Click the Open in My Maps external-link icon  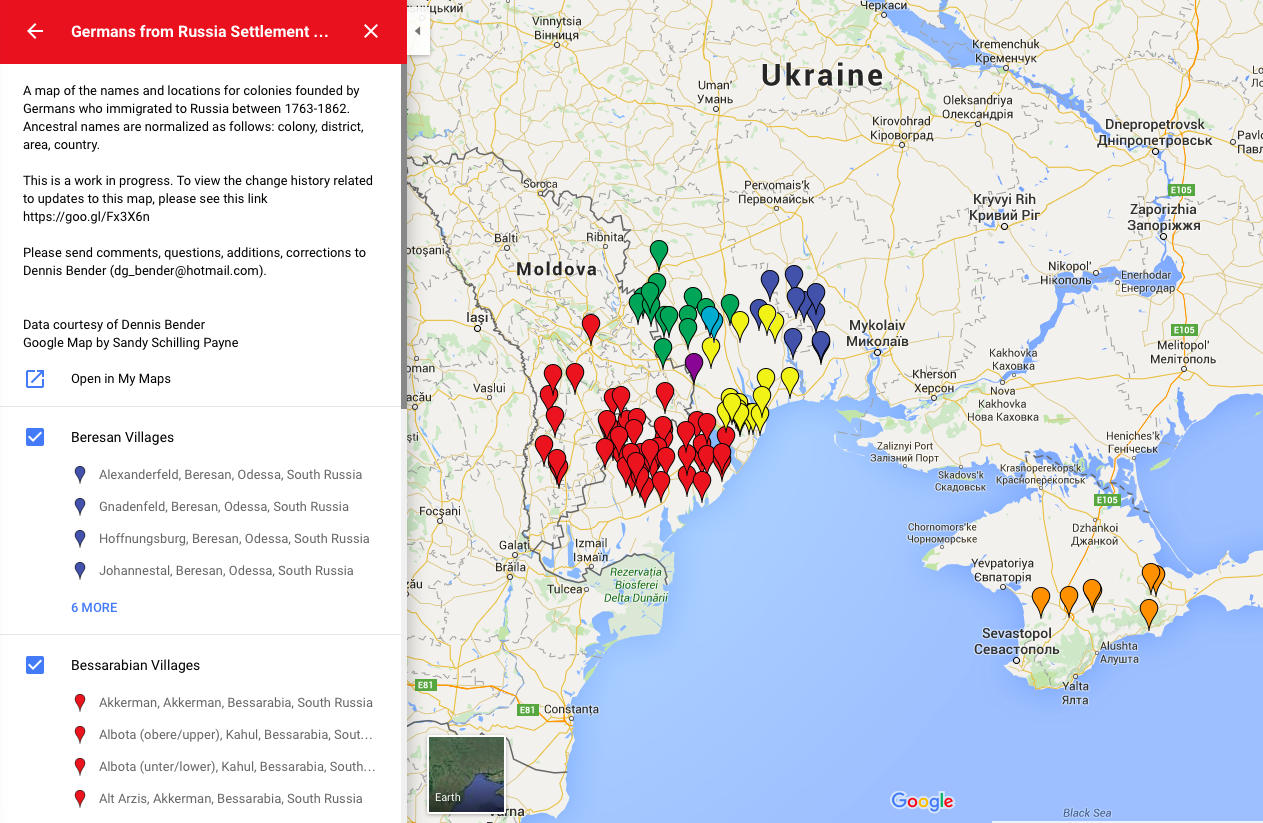[36, 379]
